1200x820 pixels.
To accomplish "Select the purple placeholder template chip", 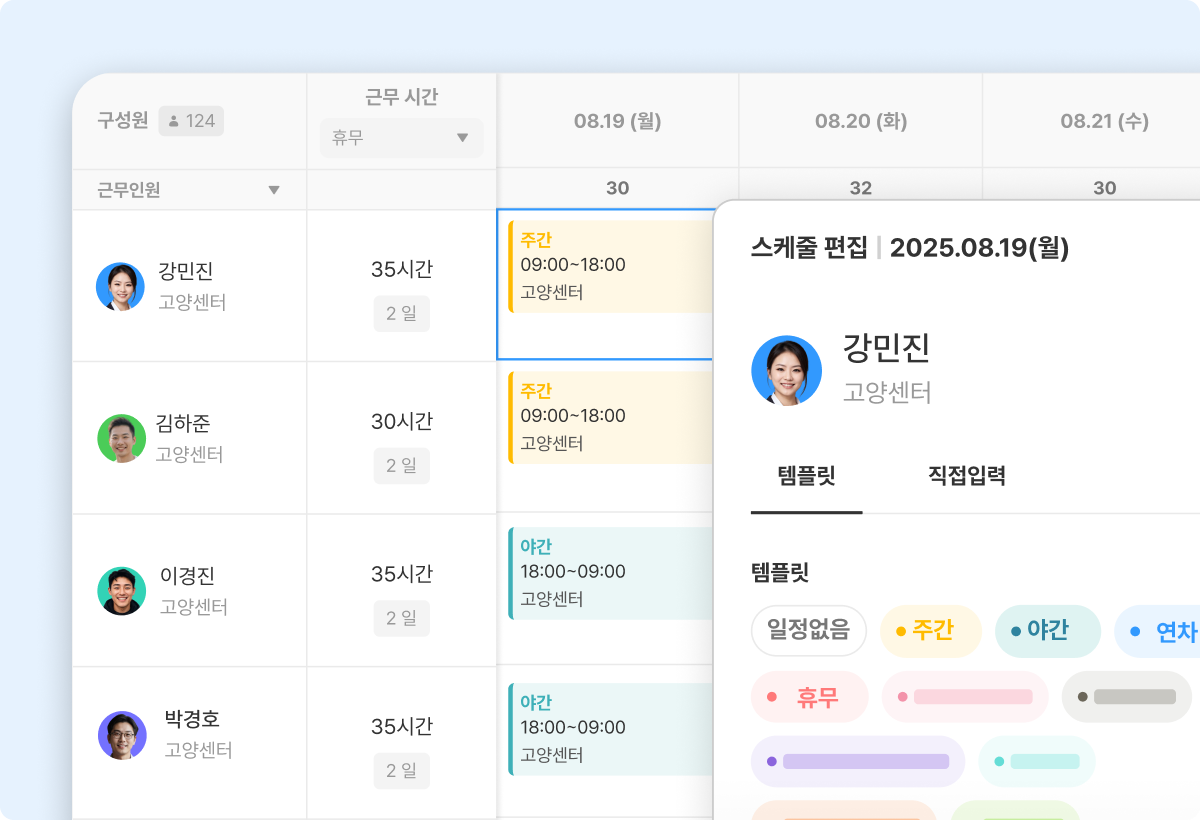I will [857, 762].
